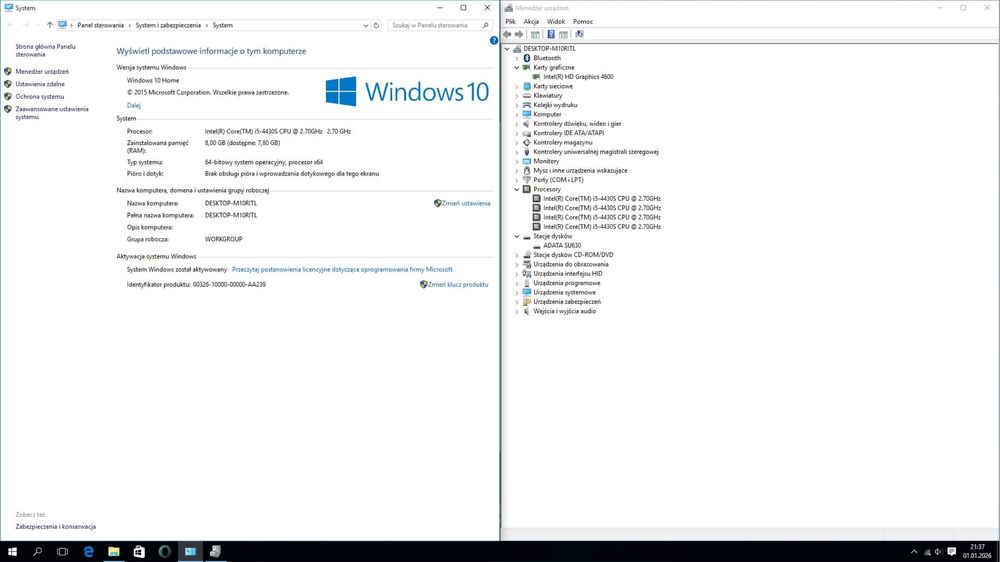The width and height of the screenshot is (1000, 562).
Task: Click the blue help icon in System window
Action: [x=494, y=40]
